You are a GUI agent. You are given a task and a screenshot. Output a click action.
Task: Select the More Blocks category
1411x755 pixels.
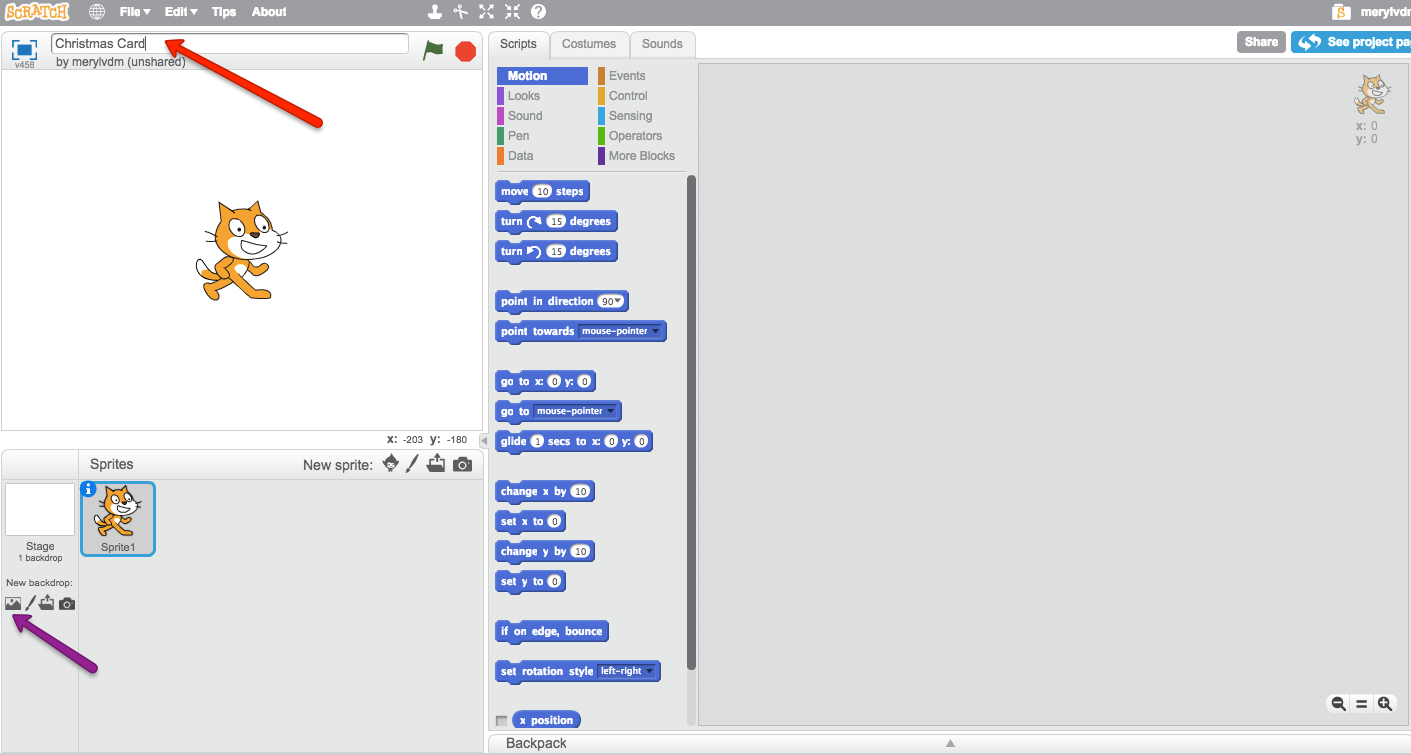tap(643, 156)
